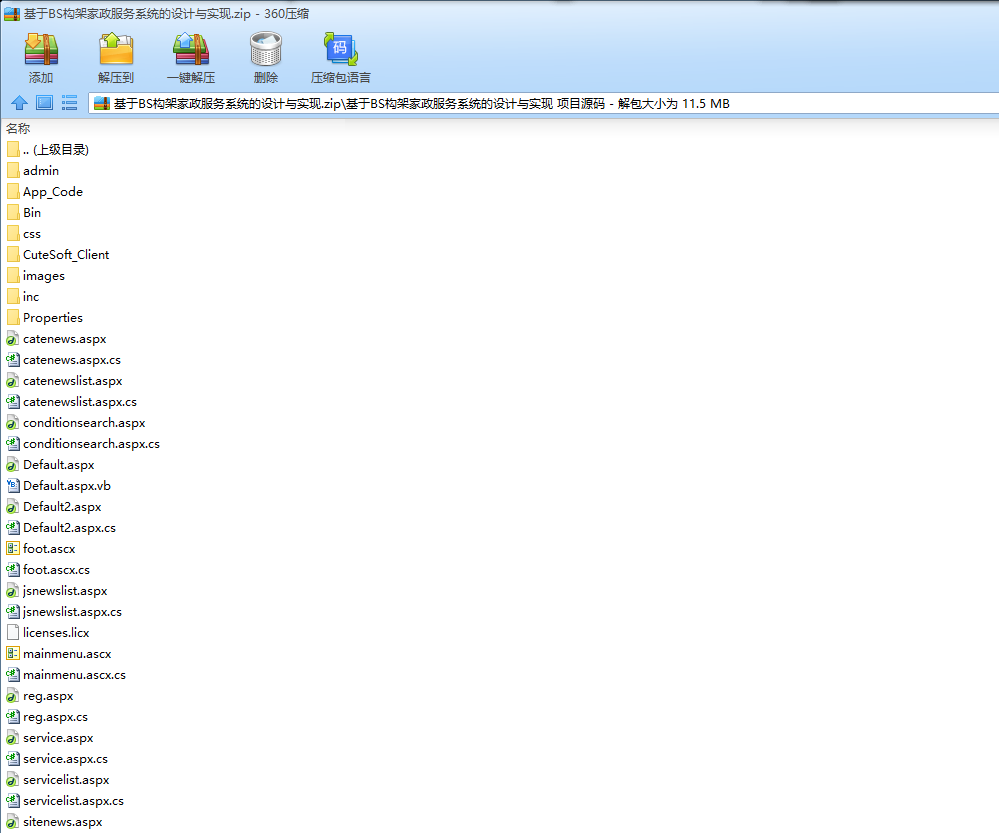The height and width of the screenshot is (833, 999).
Task: Click the 360压缩 app icon in title bar
Action: (x=12, y=13)
